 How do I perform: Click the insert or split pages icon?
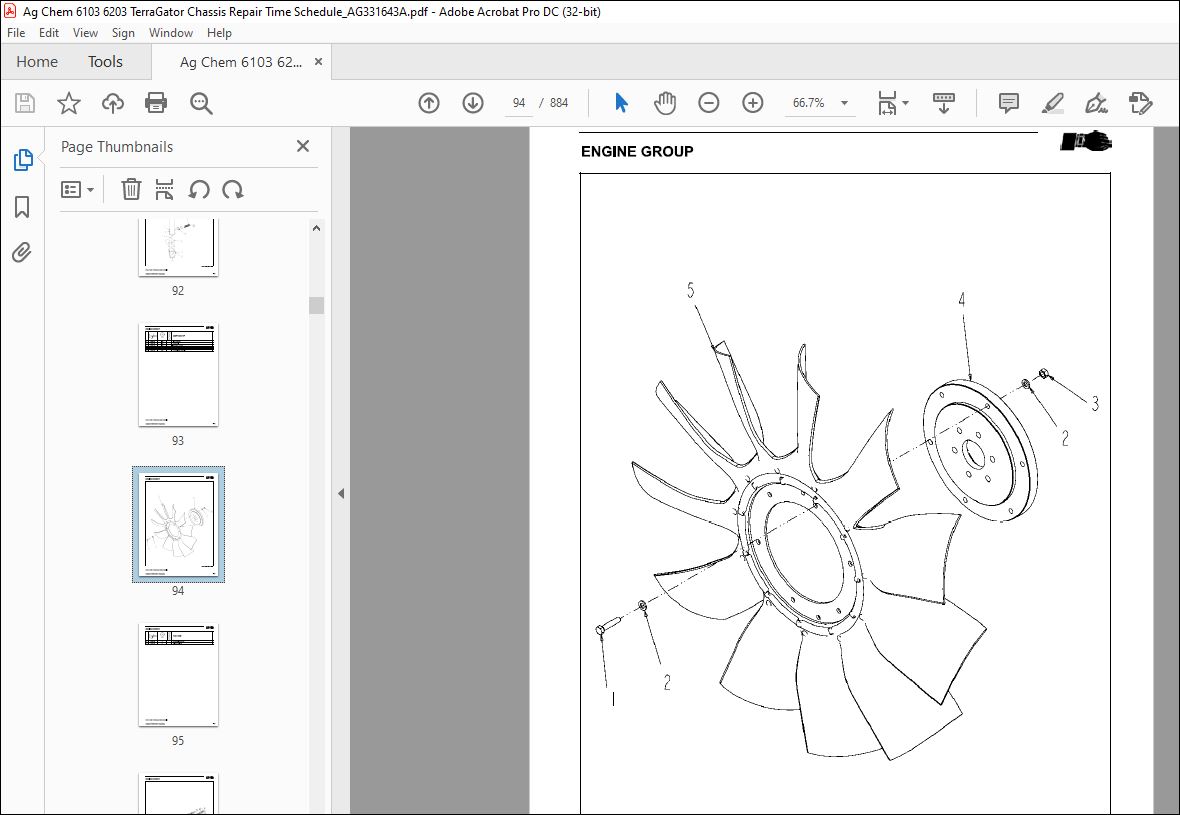pyautogui.click(x=164, y=190)
